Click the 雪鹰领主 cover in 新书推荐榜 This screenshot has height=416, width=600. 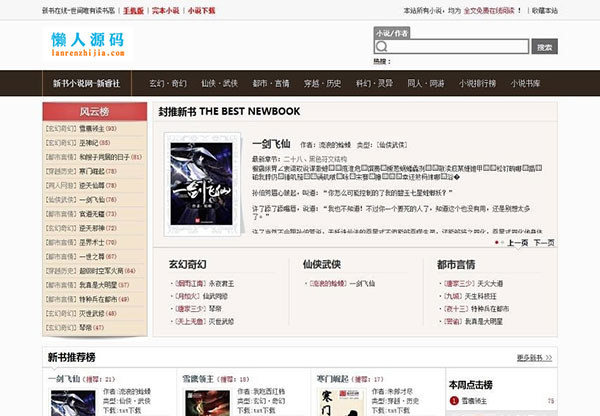[207, 403]
